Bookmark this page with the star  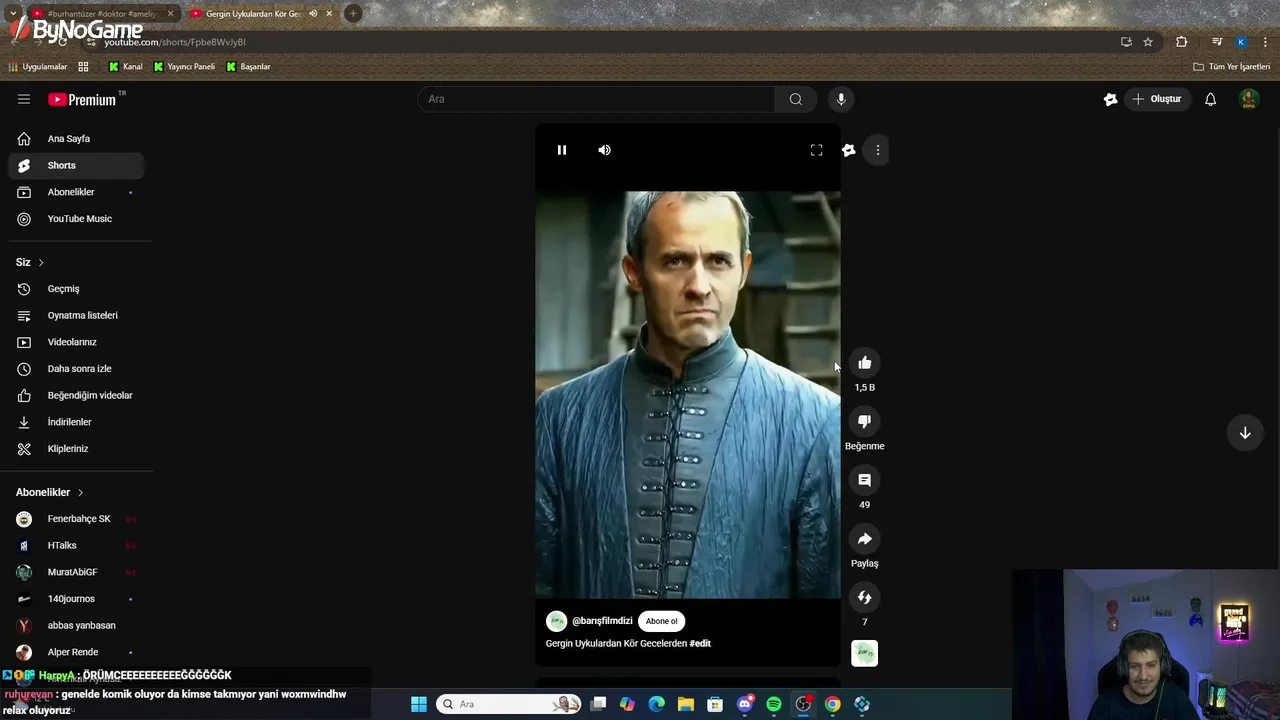(x=1148, y=42)
